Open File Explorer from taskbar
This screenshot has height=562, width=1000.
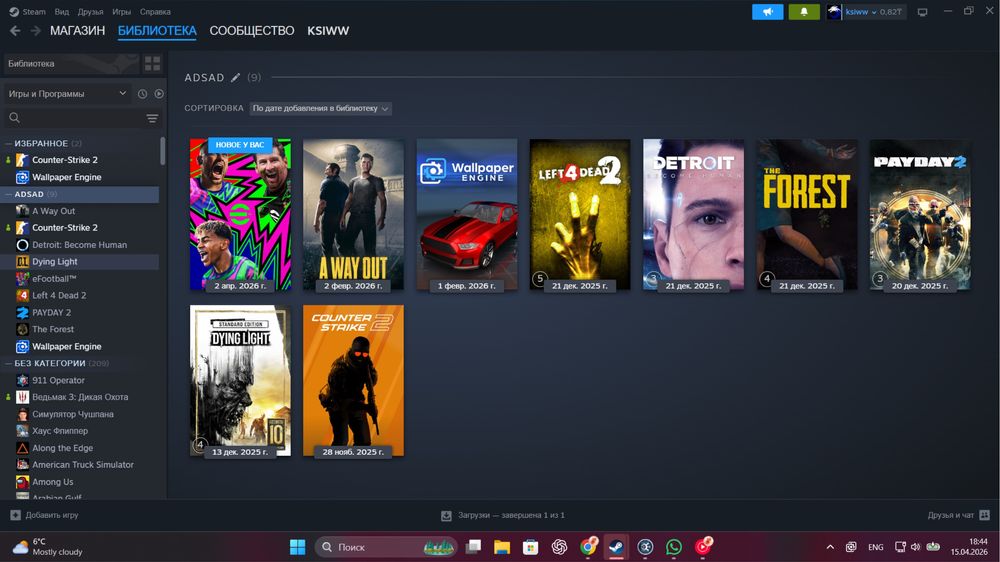[x=502, y=547]
